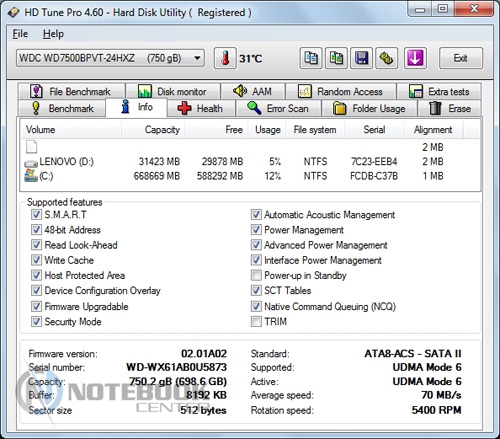Select the Info tab

coord(136,107)
